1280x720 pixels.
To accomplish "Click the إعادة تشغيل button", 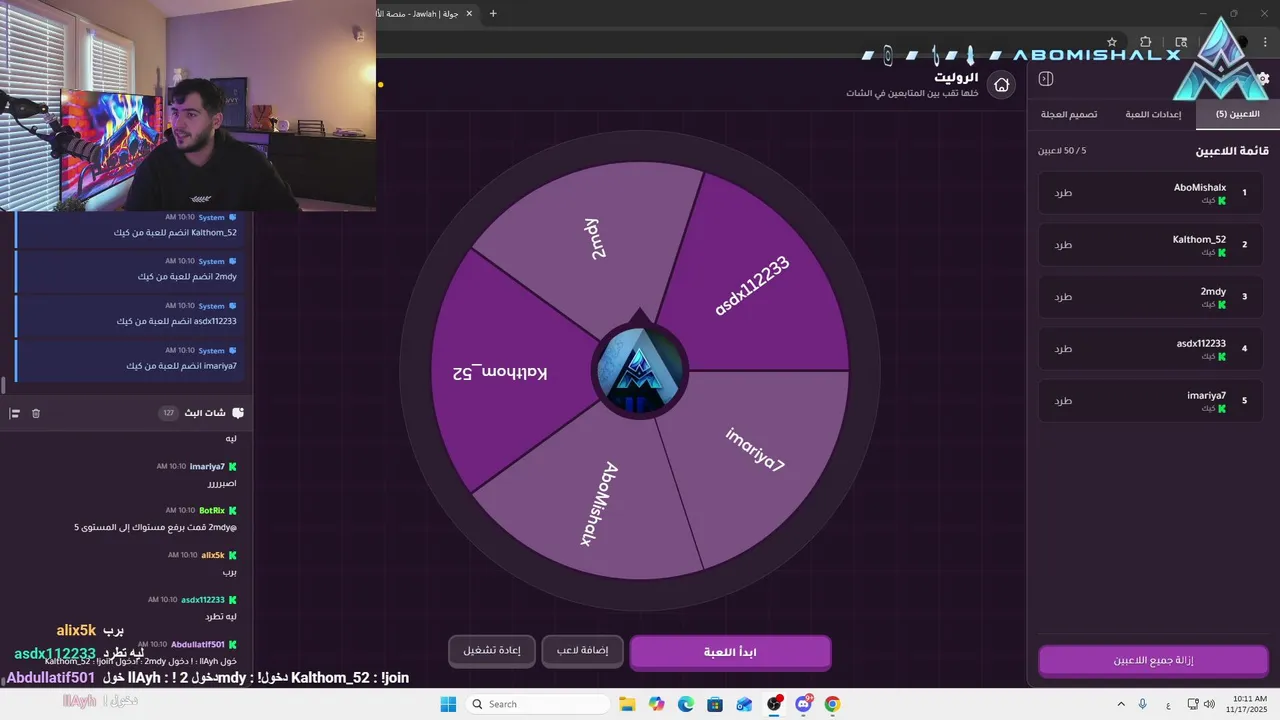I will click(x=491, y=651).
